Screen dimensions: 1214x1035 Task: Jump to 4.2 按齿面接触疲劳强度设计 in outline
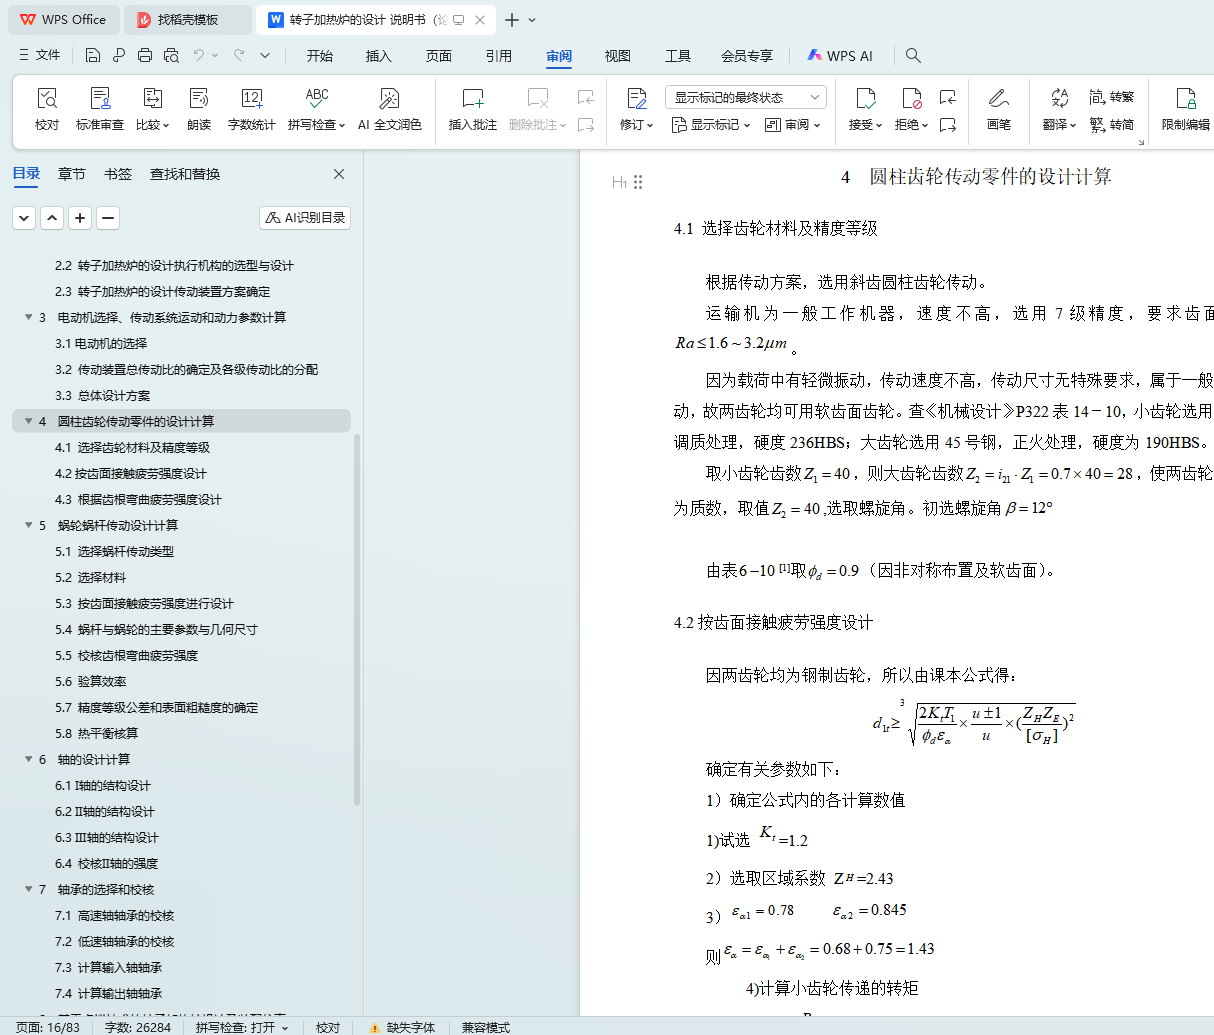tap(131, 473)
